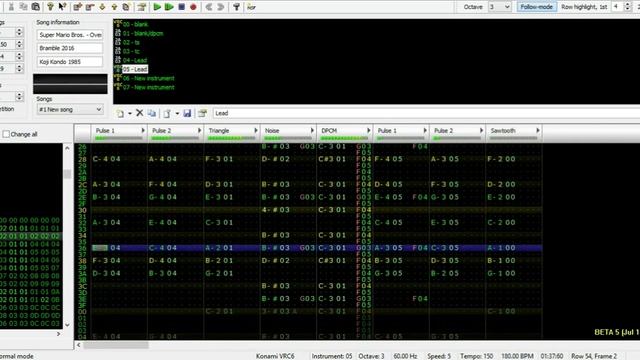
Task: Expand effect columns on Sawtooth channel
Action: point(538,131)
